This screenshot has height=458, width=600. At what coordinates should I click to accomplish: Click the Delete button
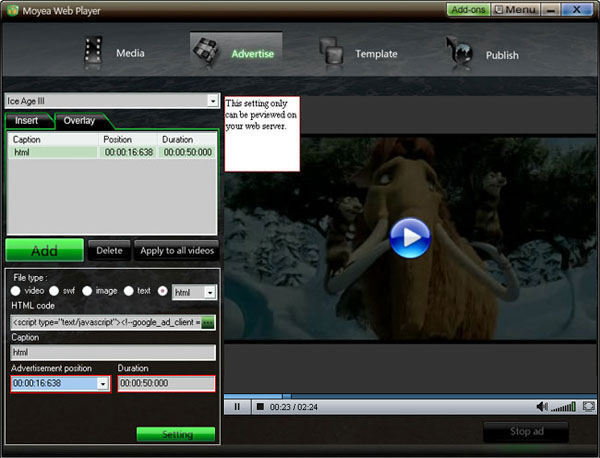[x=109, y=250]
